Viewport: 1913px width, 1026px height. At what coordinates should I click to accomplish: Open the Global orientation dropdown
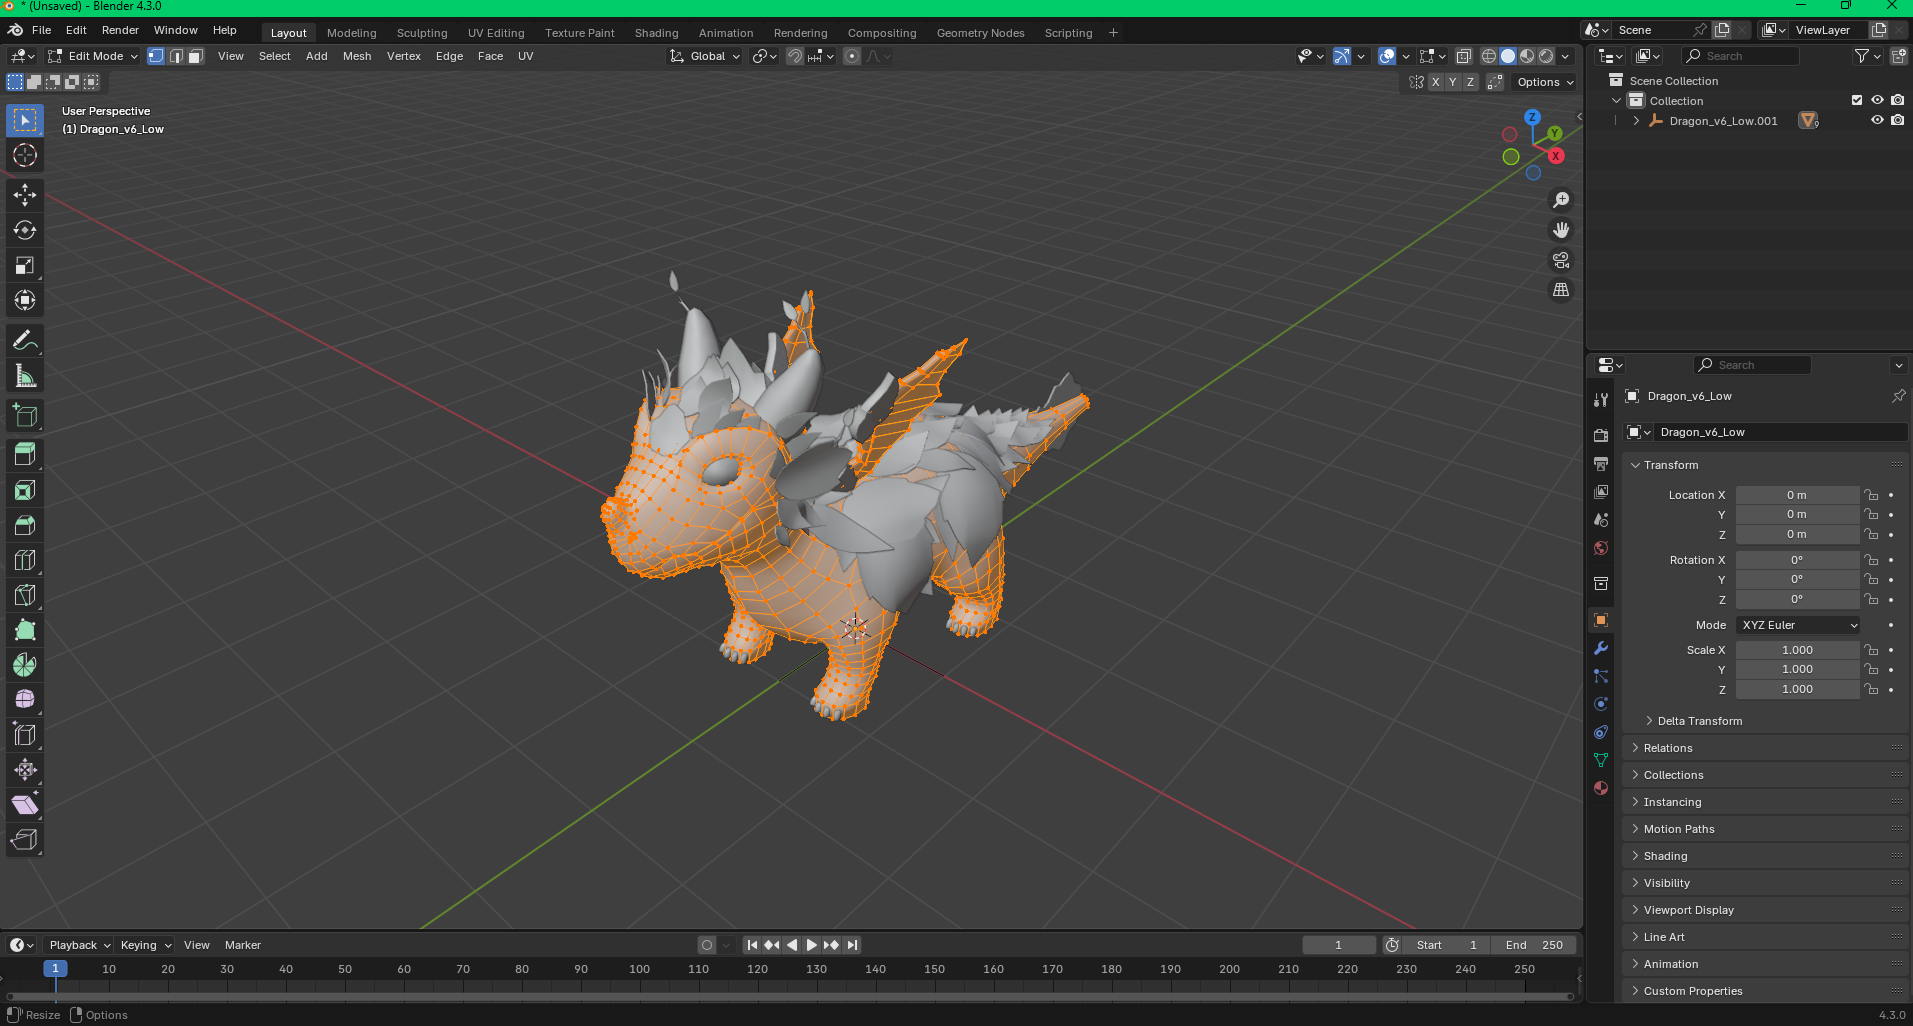(706, 56)
